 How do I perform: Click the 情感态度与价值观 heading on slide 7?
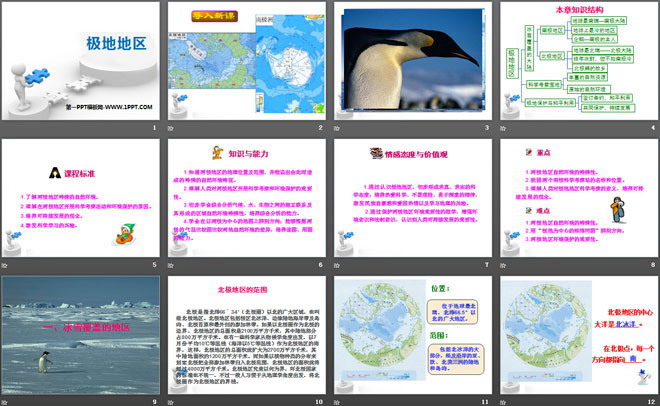(416, 154)
